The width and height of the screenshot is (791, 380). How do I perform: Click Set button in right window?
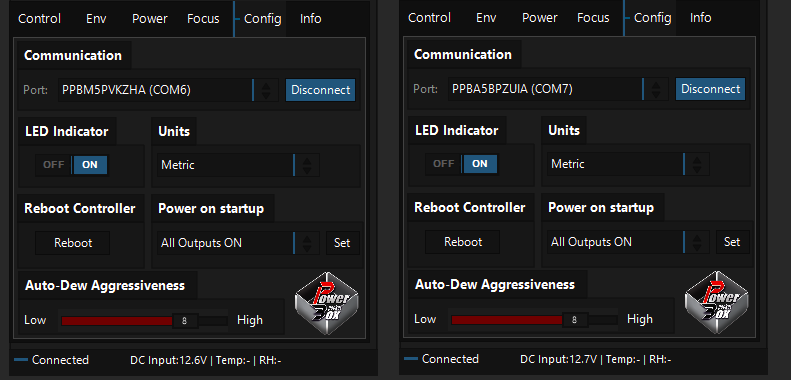pyautogui.click(x=732, y=242)
